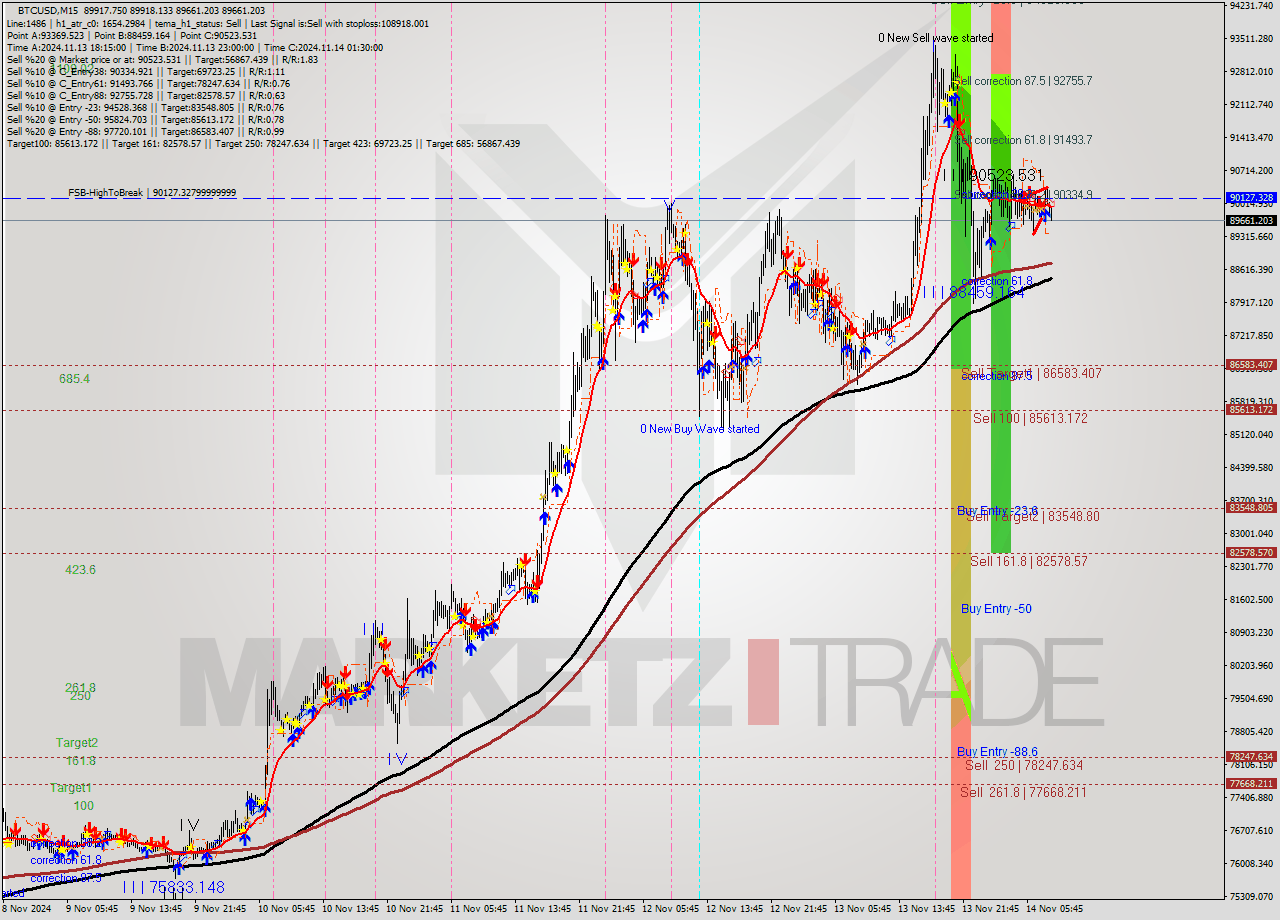Click the 89661.203 current price tag
1280x920 pixels.
click(x=1251, y=220)
